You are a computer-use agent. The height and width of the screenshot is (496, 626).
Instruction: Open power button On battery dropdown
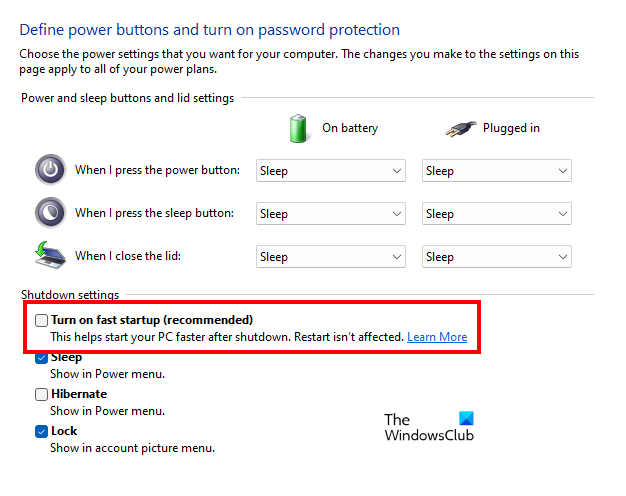click(331, 171)
